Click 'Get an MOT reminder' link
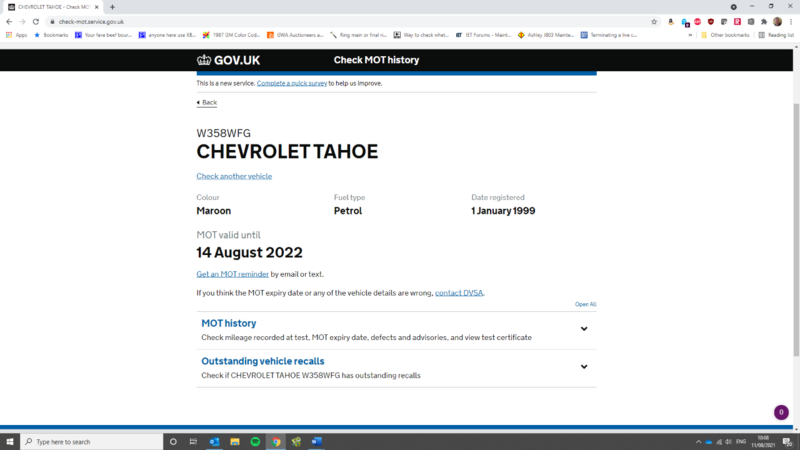The image size is (800, 450). [x=233, y=274]
